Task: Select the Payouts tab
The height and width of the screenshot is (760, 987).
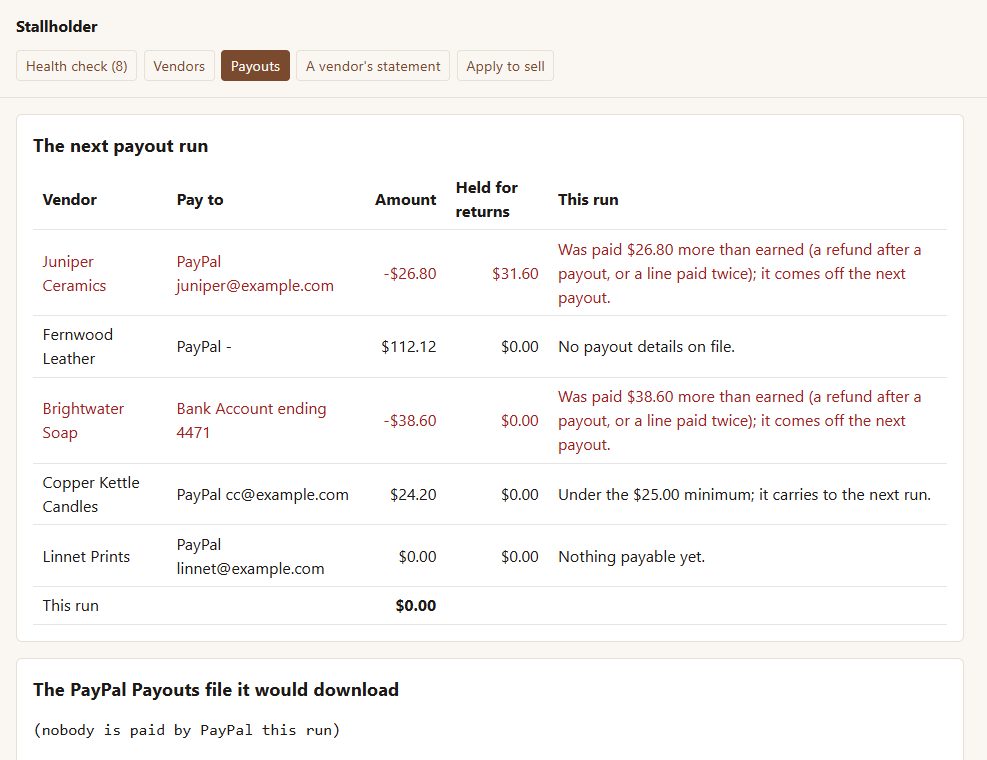Action: 255,66
